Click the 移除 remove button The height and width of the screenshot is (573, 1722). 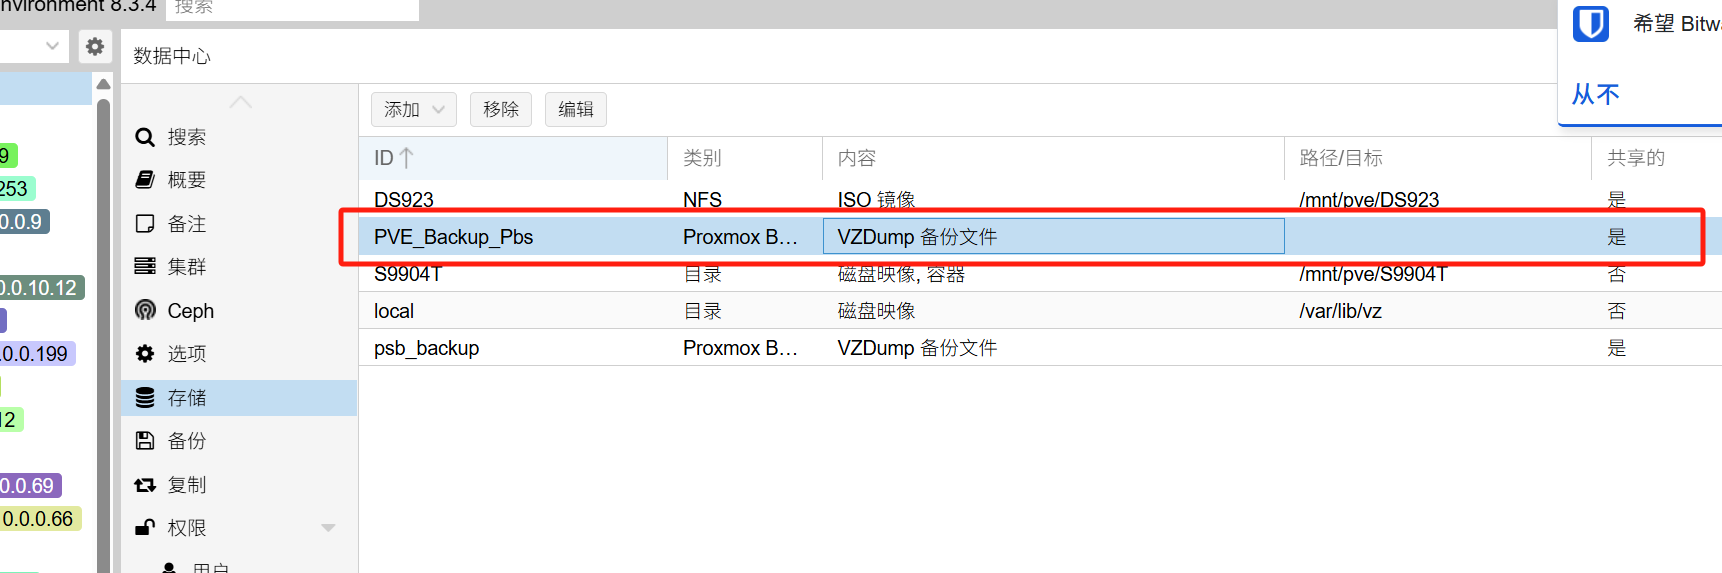click(x=501, y=109)
